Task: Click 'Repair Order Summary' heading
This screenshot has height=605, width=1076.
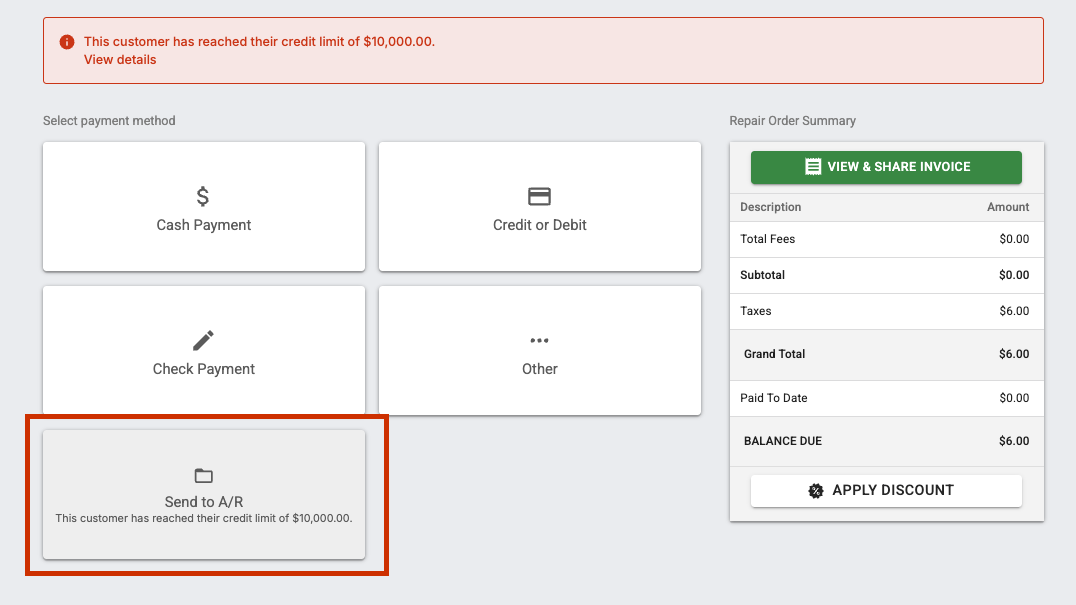Action: [793, 121]
